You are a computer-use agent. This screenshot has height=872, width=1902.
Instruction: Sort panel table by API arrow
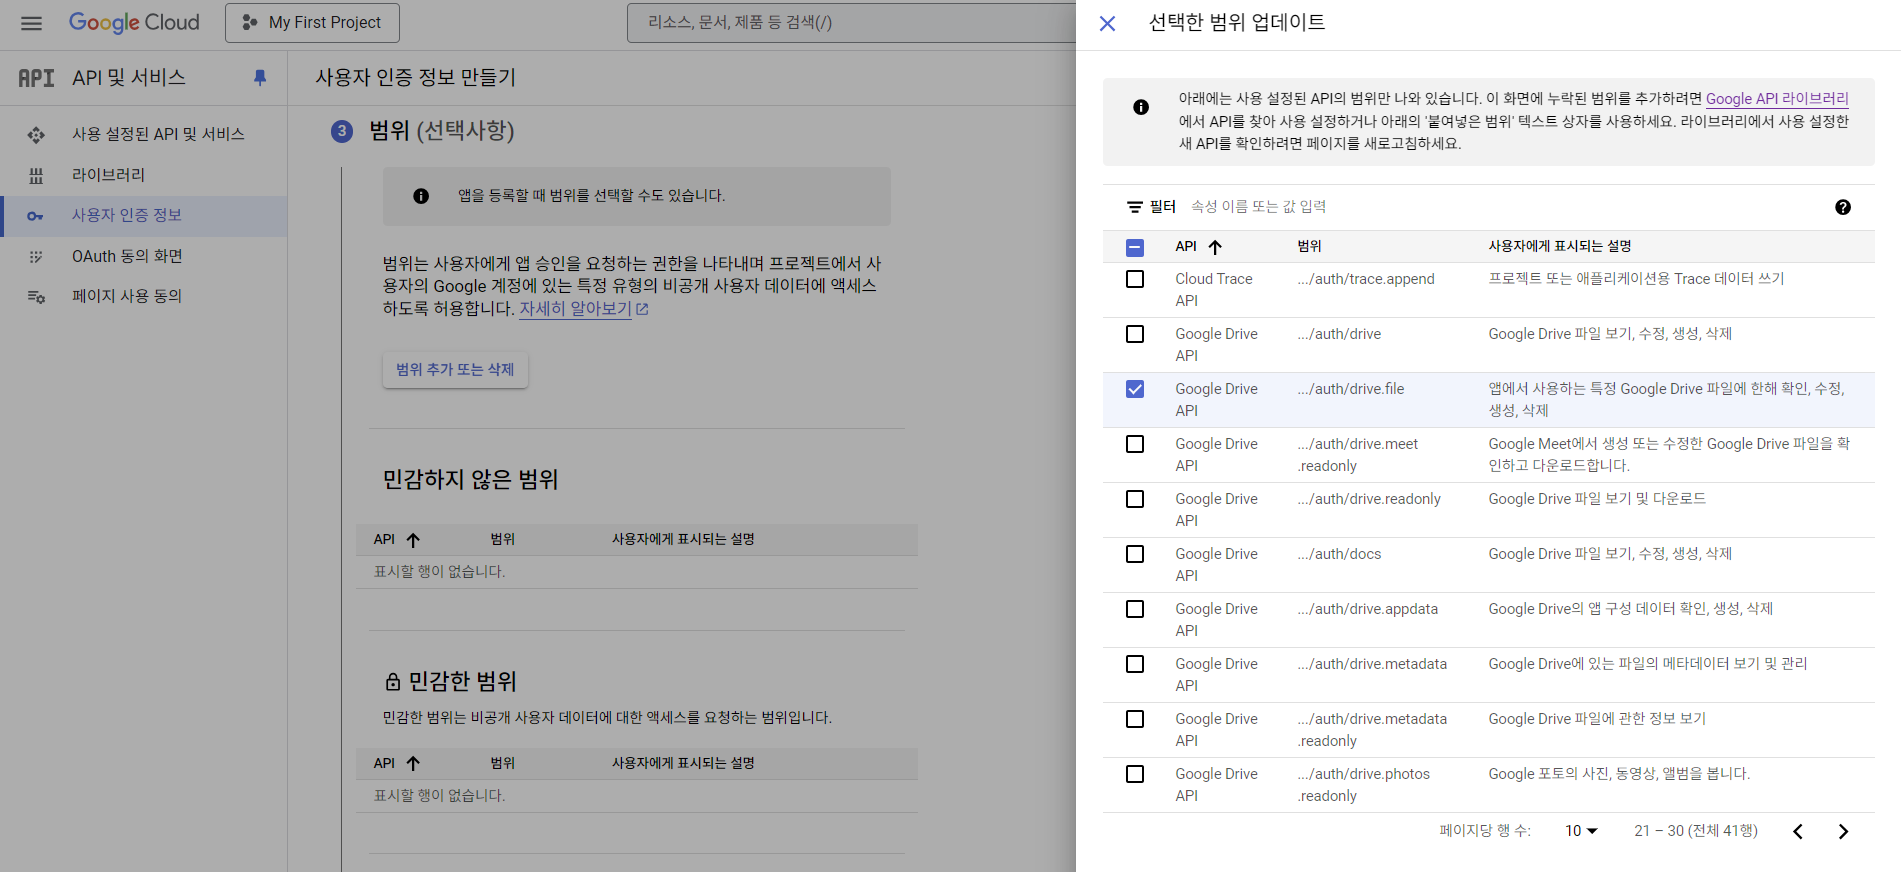coord(1215,247)
